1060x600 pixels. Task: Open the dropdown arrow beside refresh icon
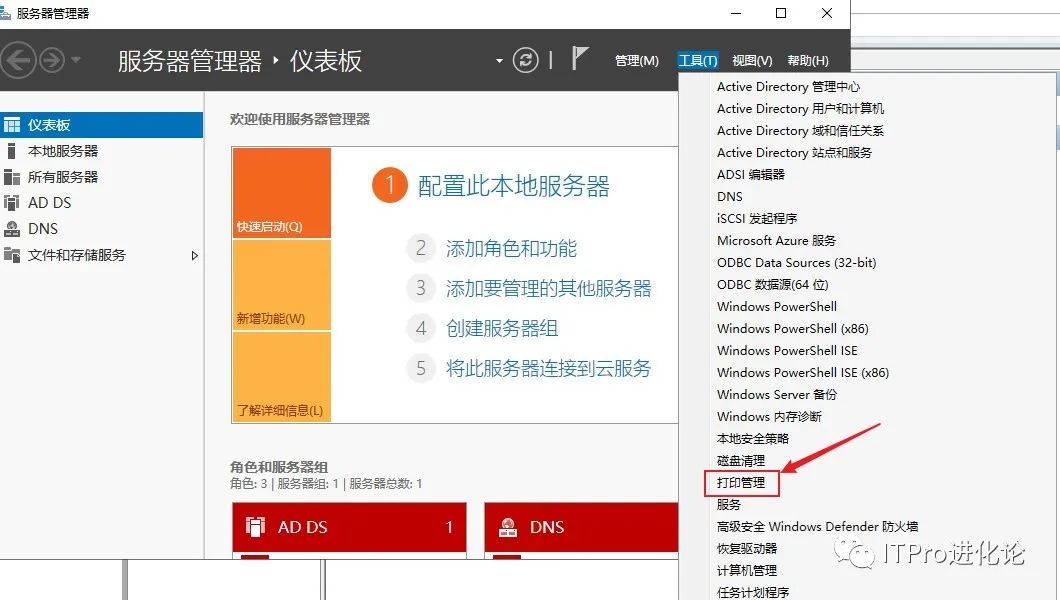point(499,61)
